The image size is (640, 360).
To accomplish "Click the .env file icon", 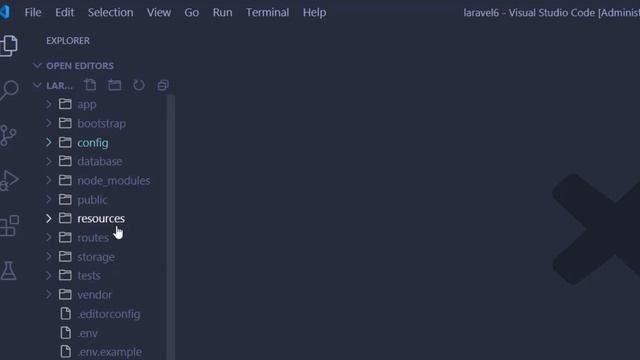I will (65, 333).
